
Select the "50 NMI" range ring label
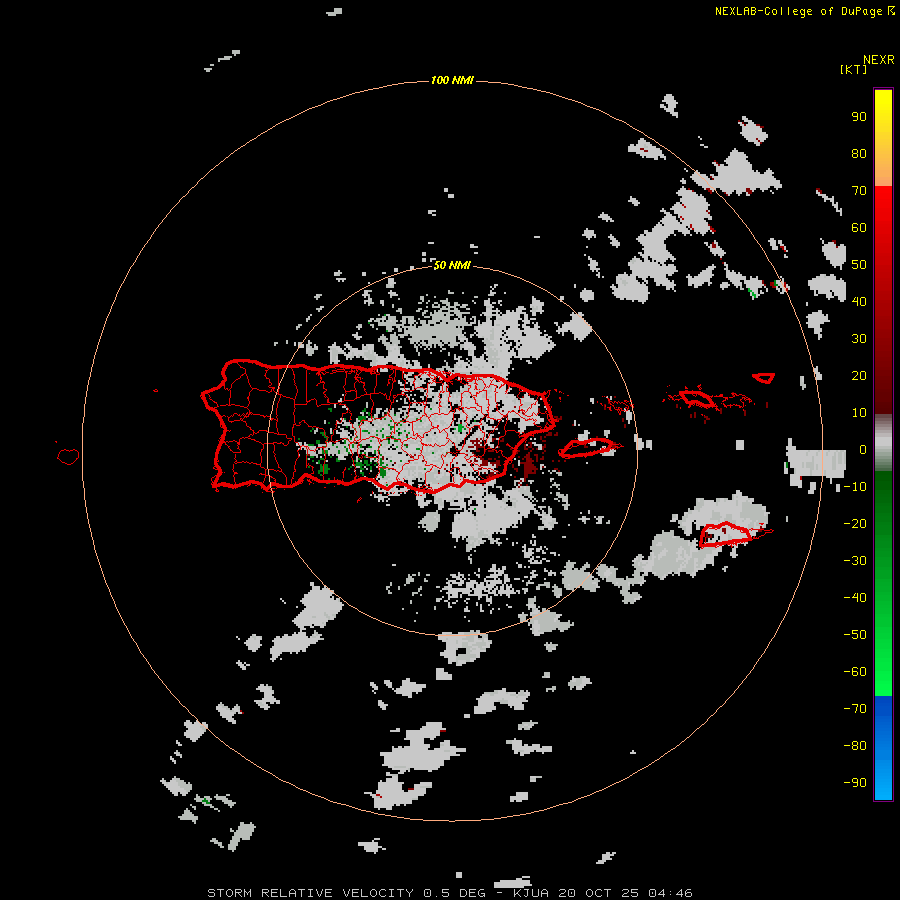(x=452, y=265)
